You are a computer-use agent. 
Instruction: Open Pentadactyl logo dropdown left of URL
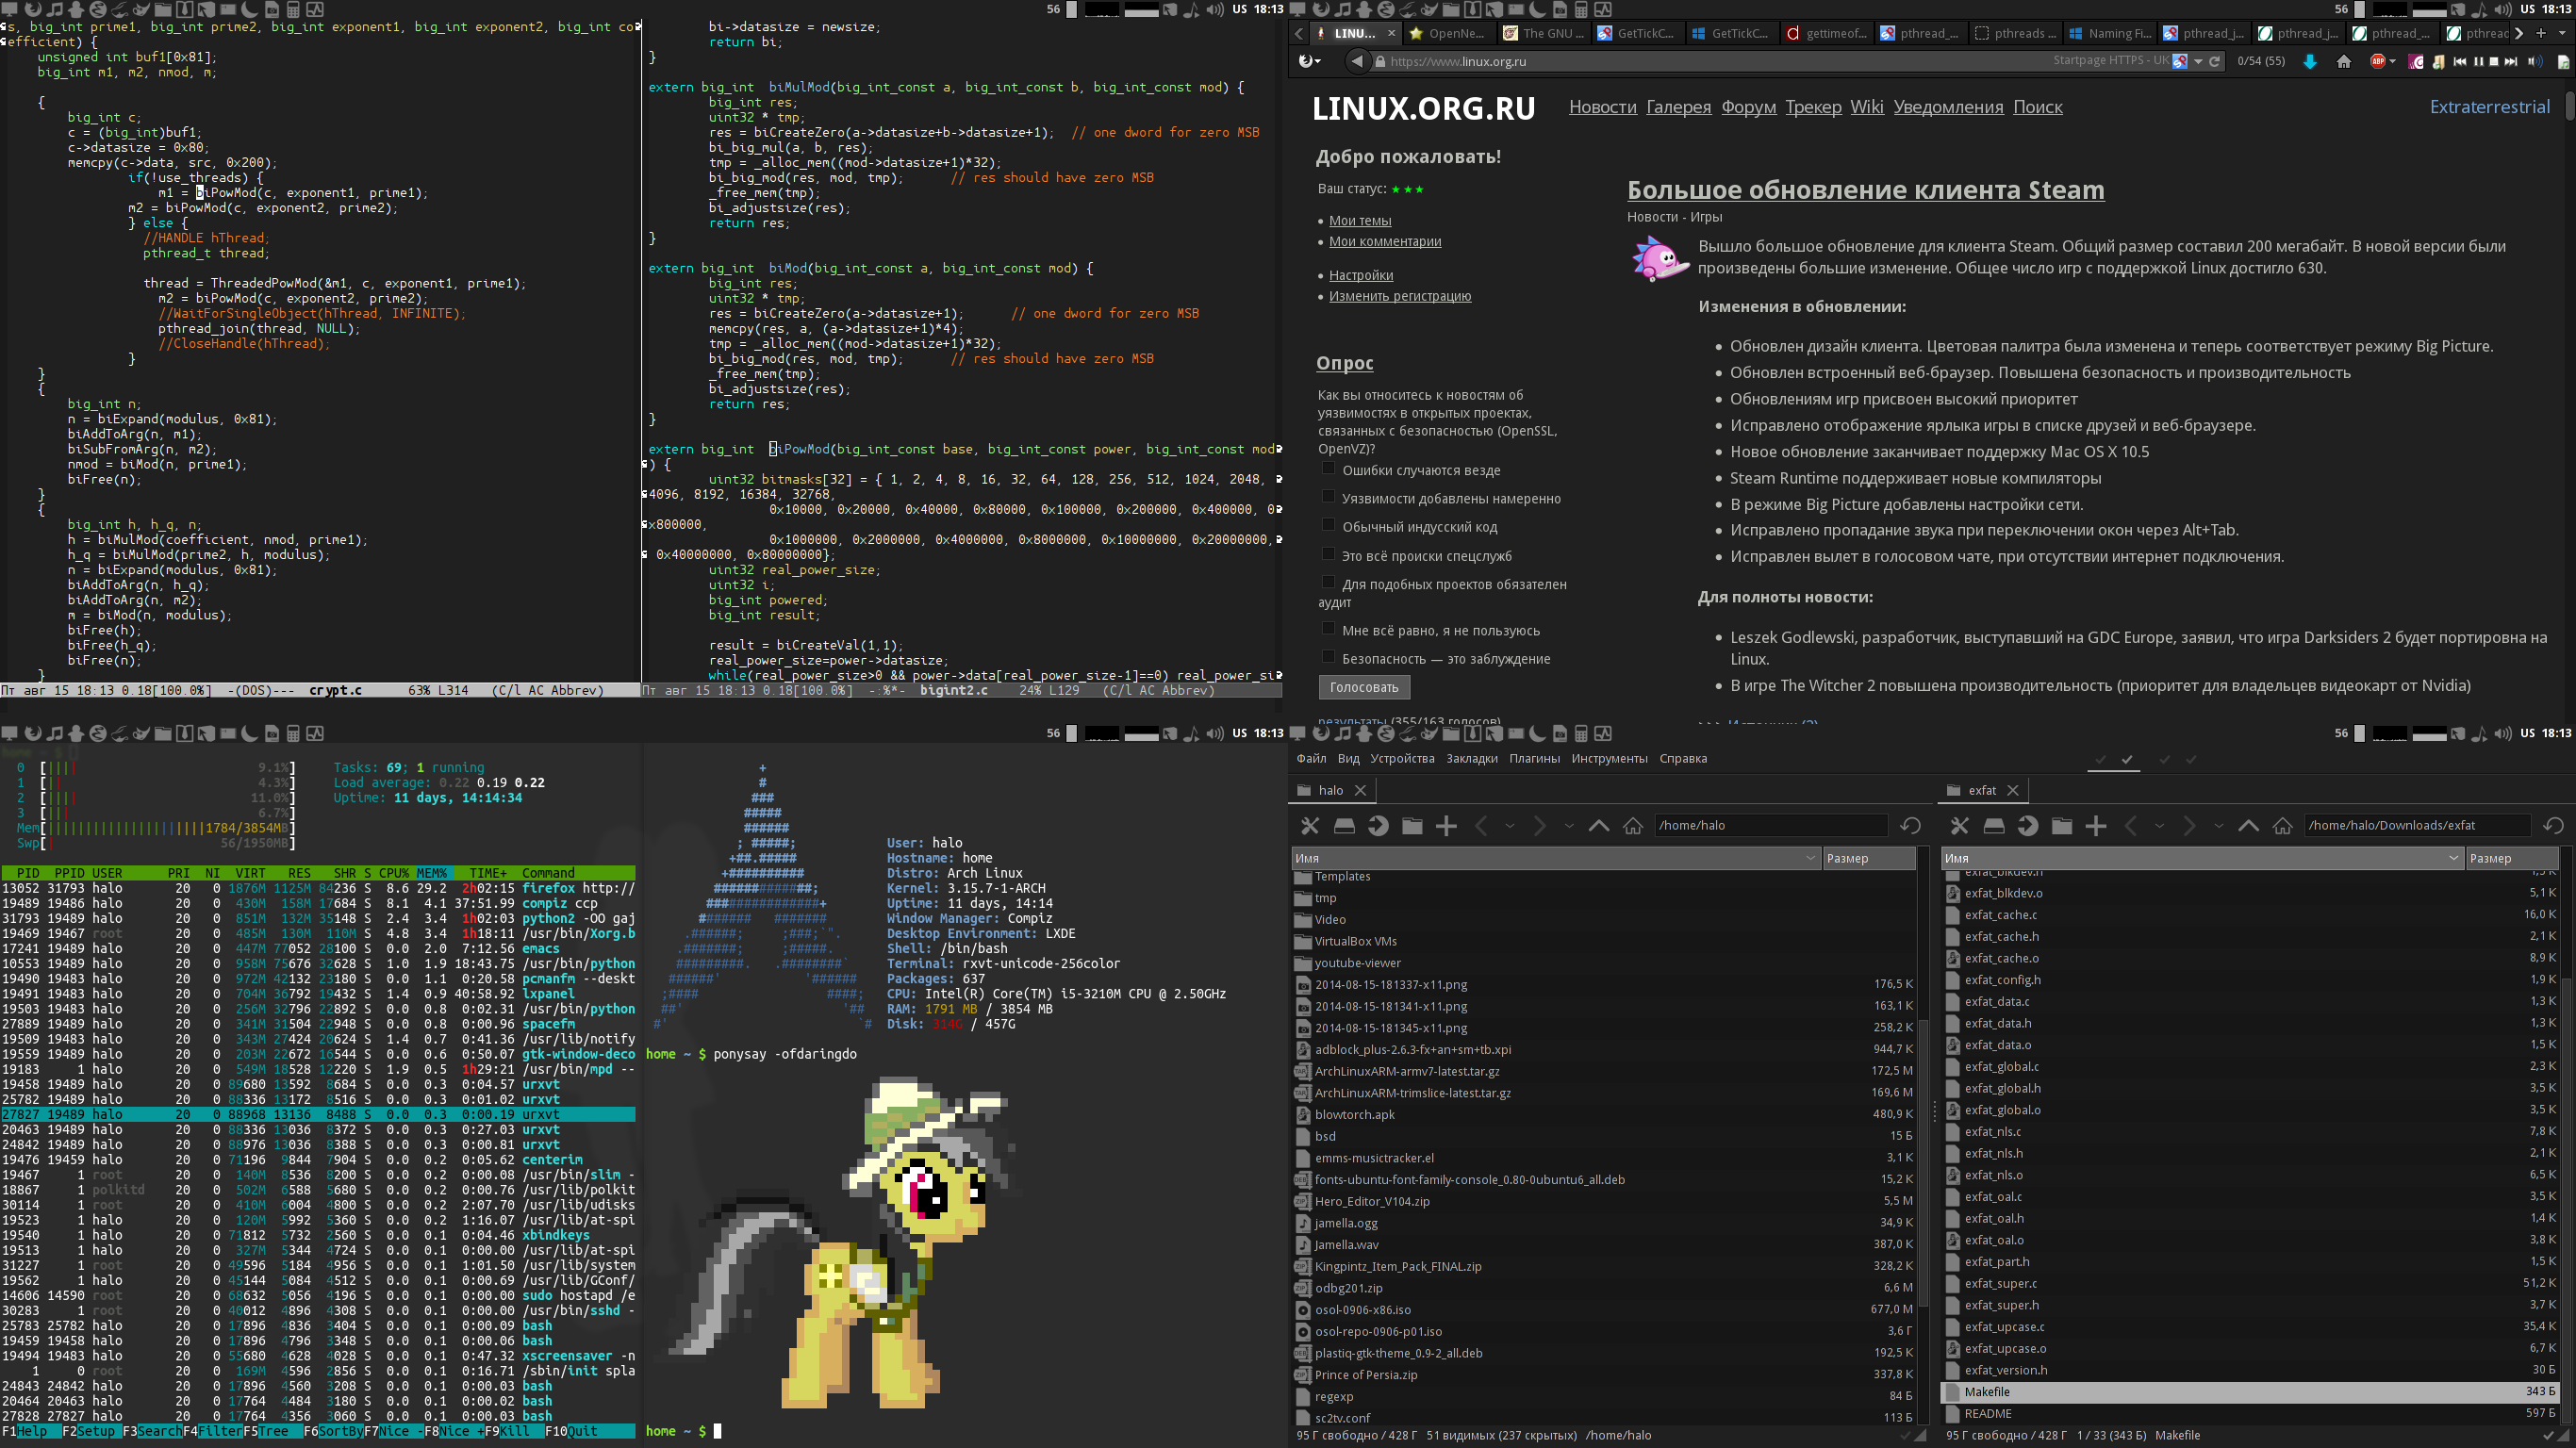[x=1309, y=61]
